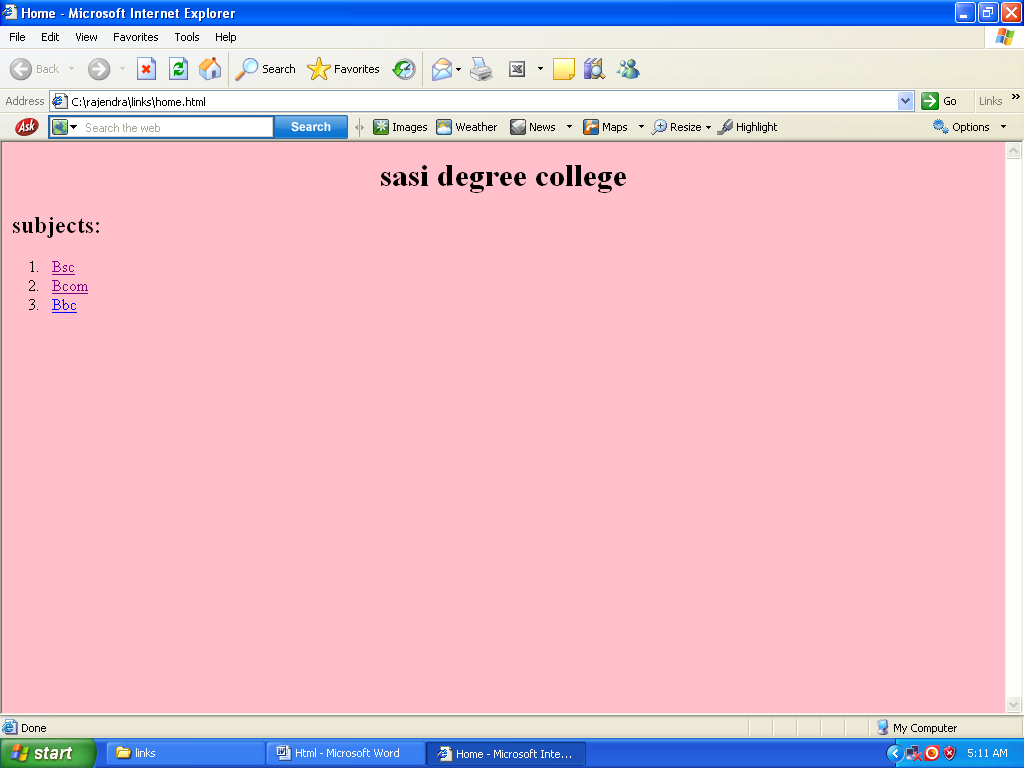Open the address bar dropdown
The height and width of the screenshot is (768, 1024).
coord(906,100)
